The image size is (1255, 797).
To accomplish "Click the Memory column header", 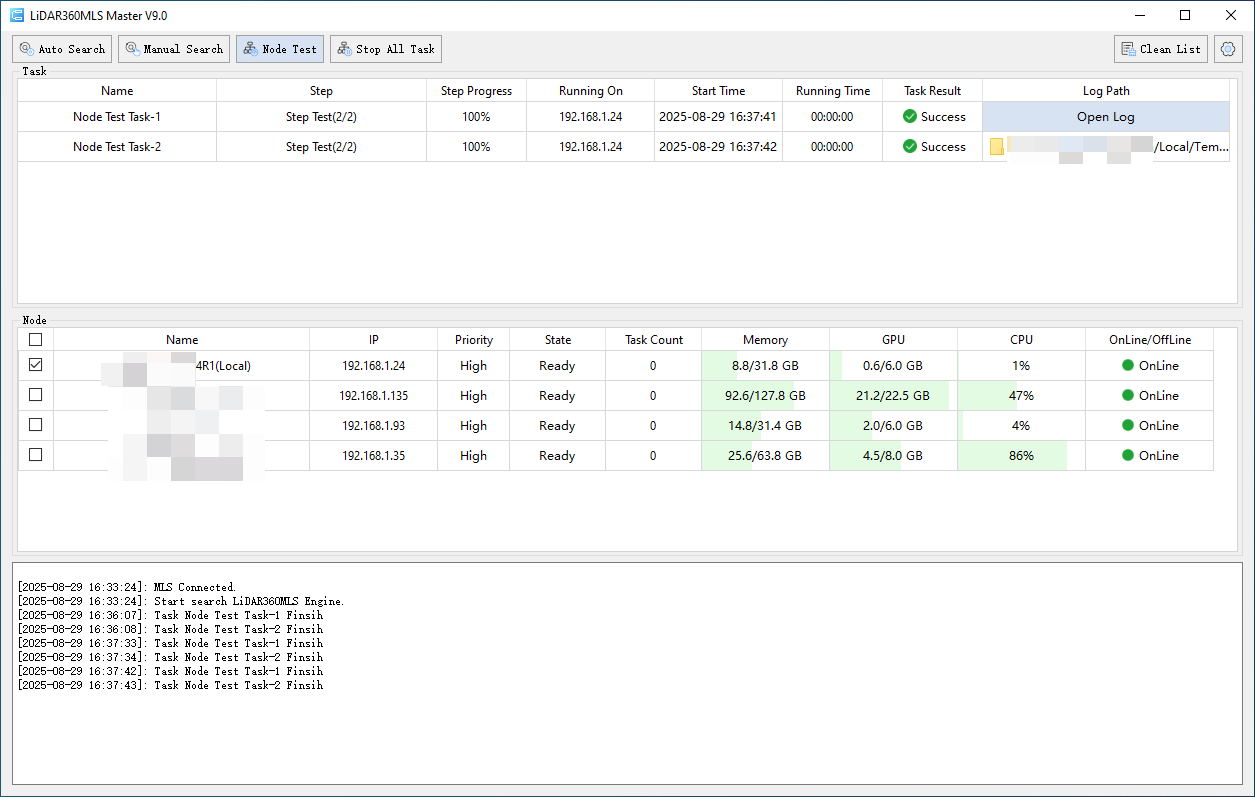I will 765,340.
